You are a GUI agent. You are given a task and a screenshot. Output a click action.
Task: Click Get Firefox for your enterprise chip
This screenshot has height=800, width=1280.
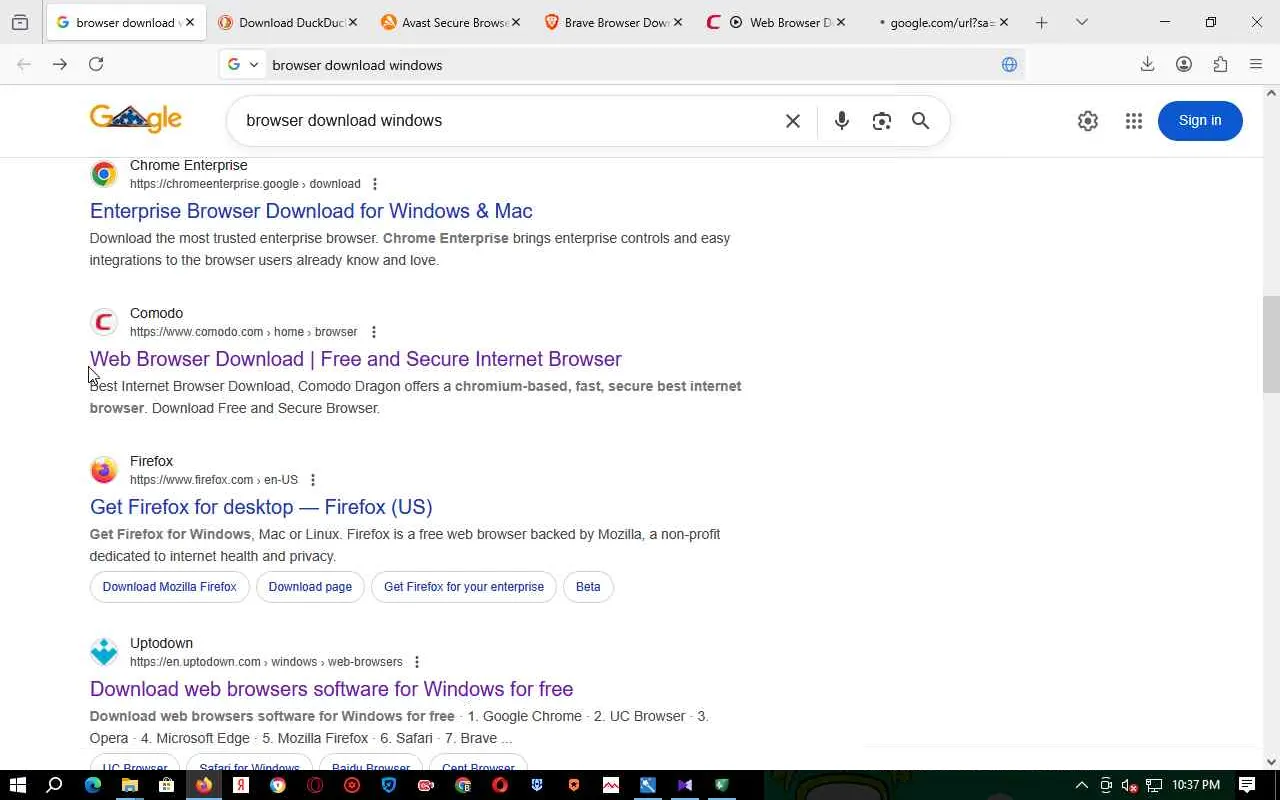(464, 587)
